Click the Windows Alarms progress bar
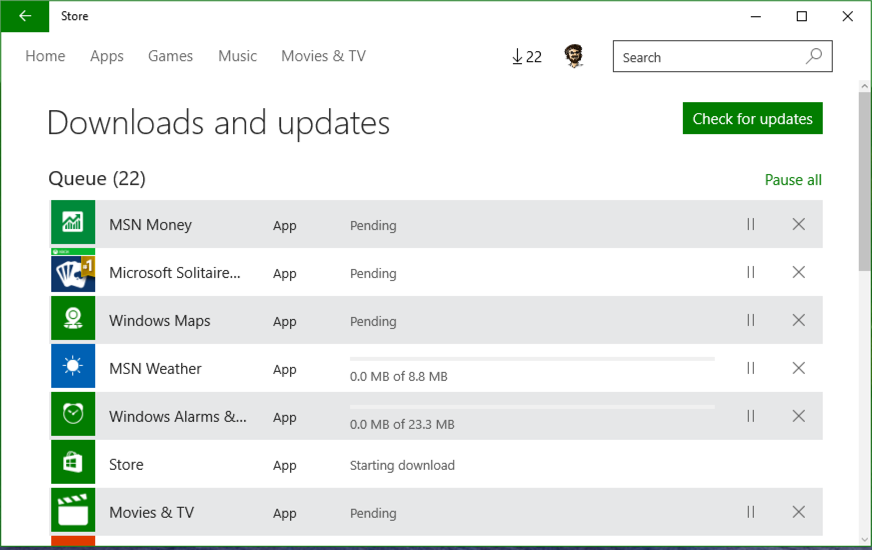This screenshot has width=872, height=550. (x=532, y=407)
